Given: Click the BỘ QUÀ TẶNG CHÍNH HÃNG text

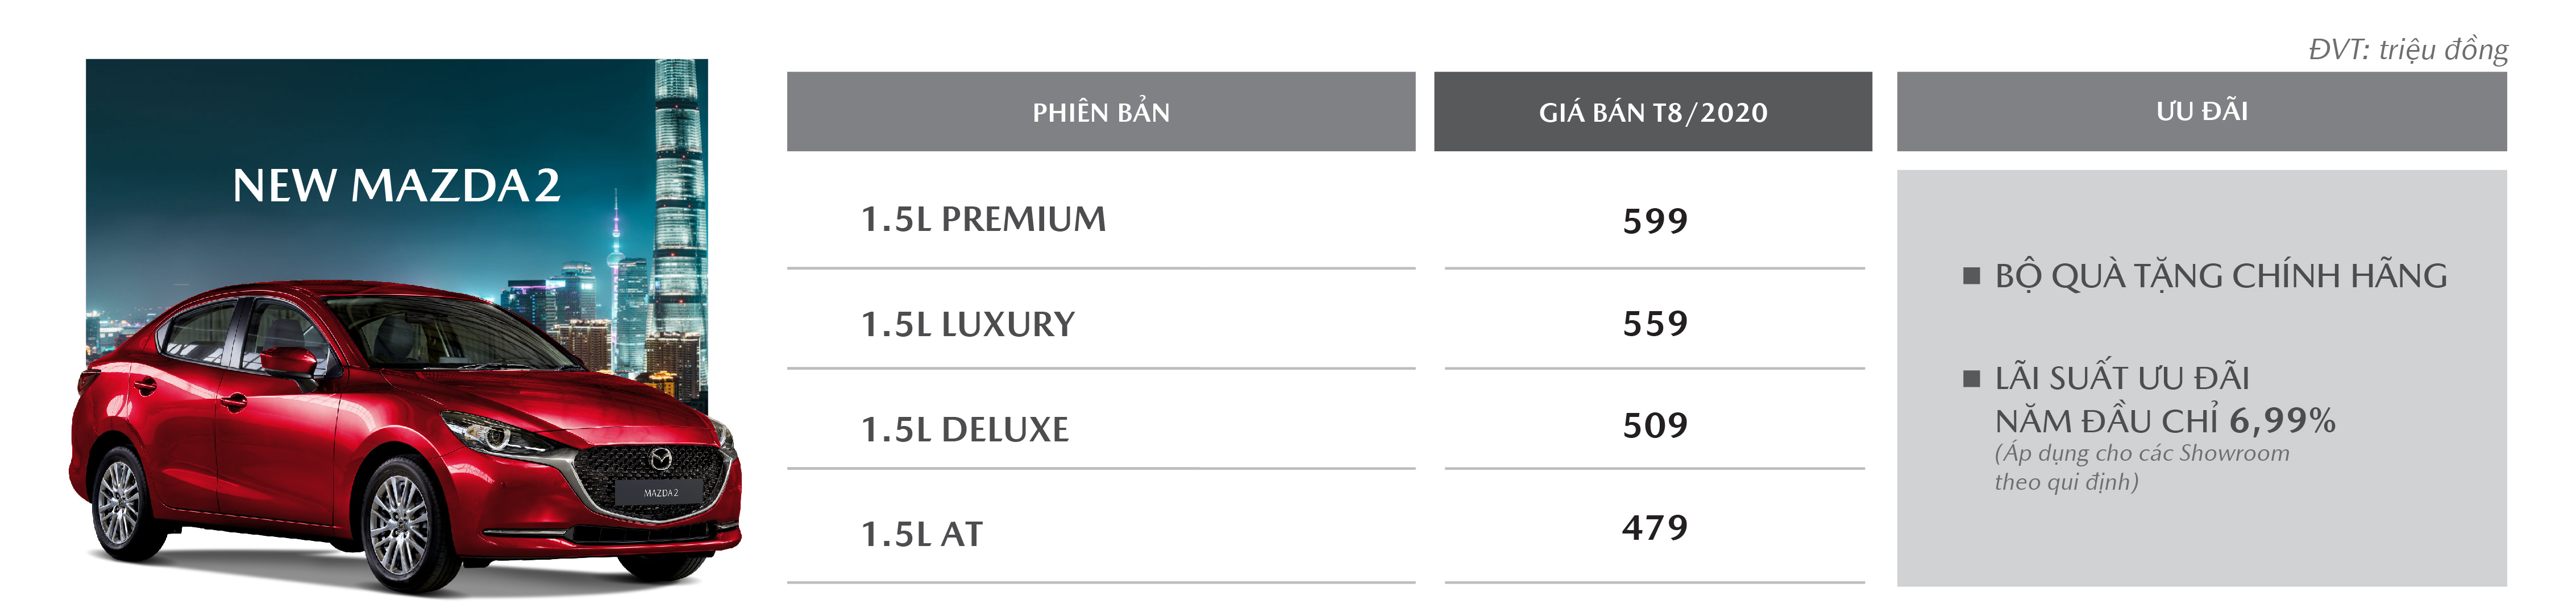Looking at the screenshot, I should pos(2221,275).
